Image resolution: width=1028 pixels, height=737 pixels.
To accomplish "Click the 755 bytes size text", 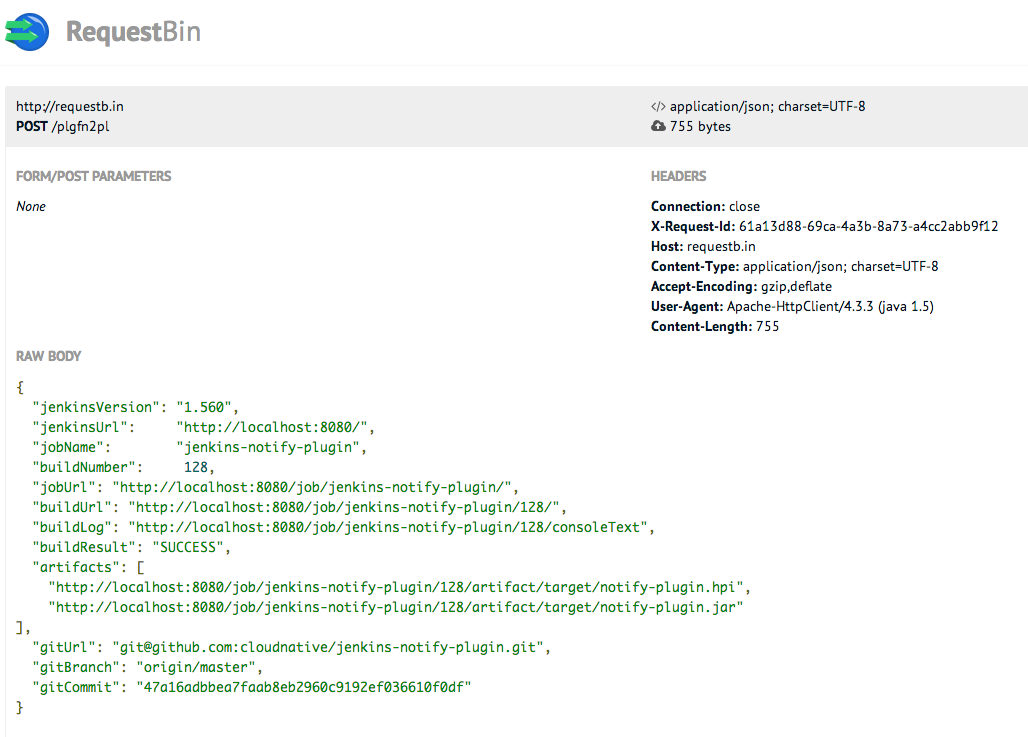I will coord(700,127).
